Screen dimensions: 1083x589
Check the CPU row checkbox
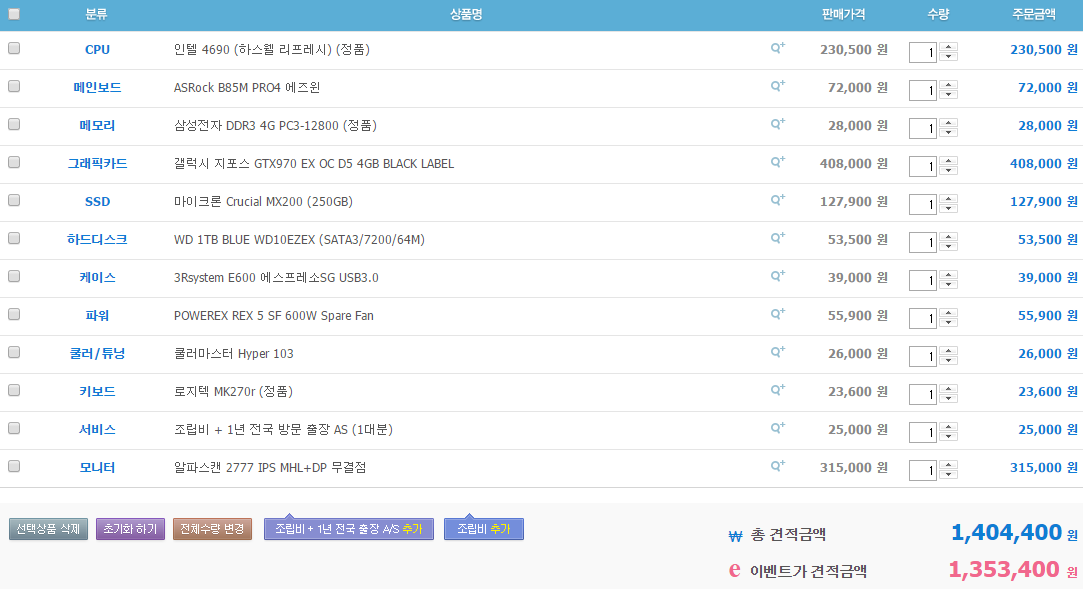click(14, 48)
